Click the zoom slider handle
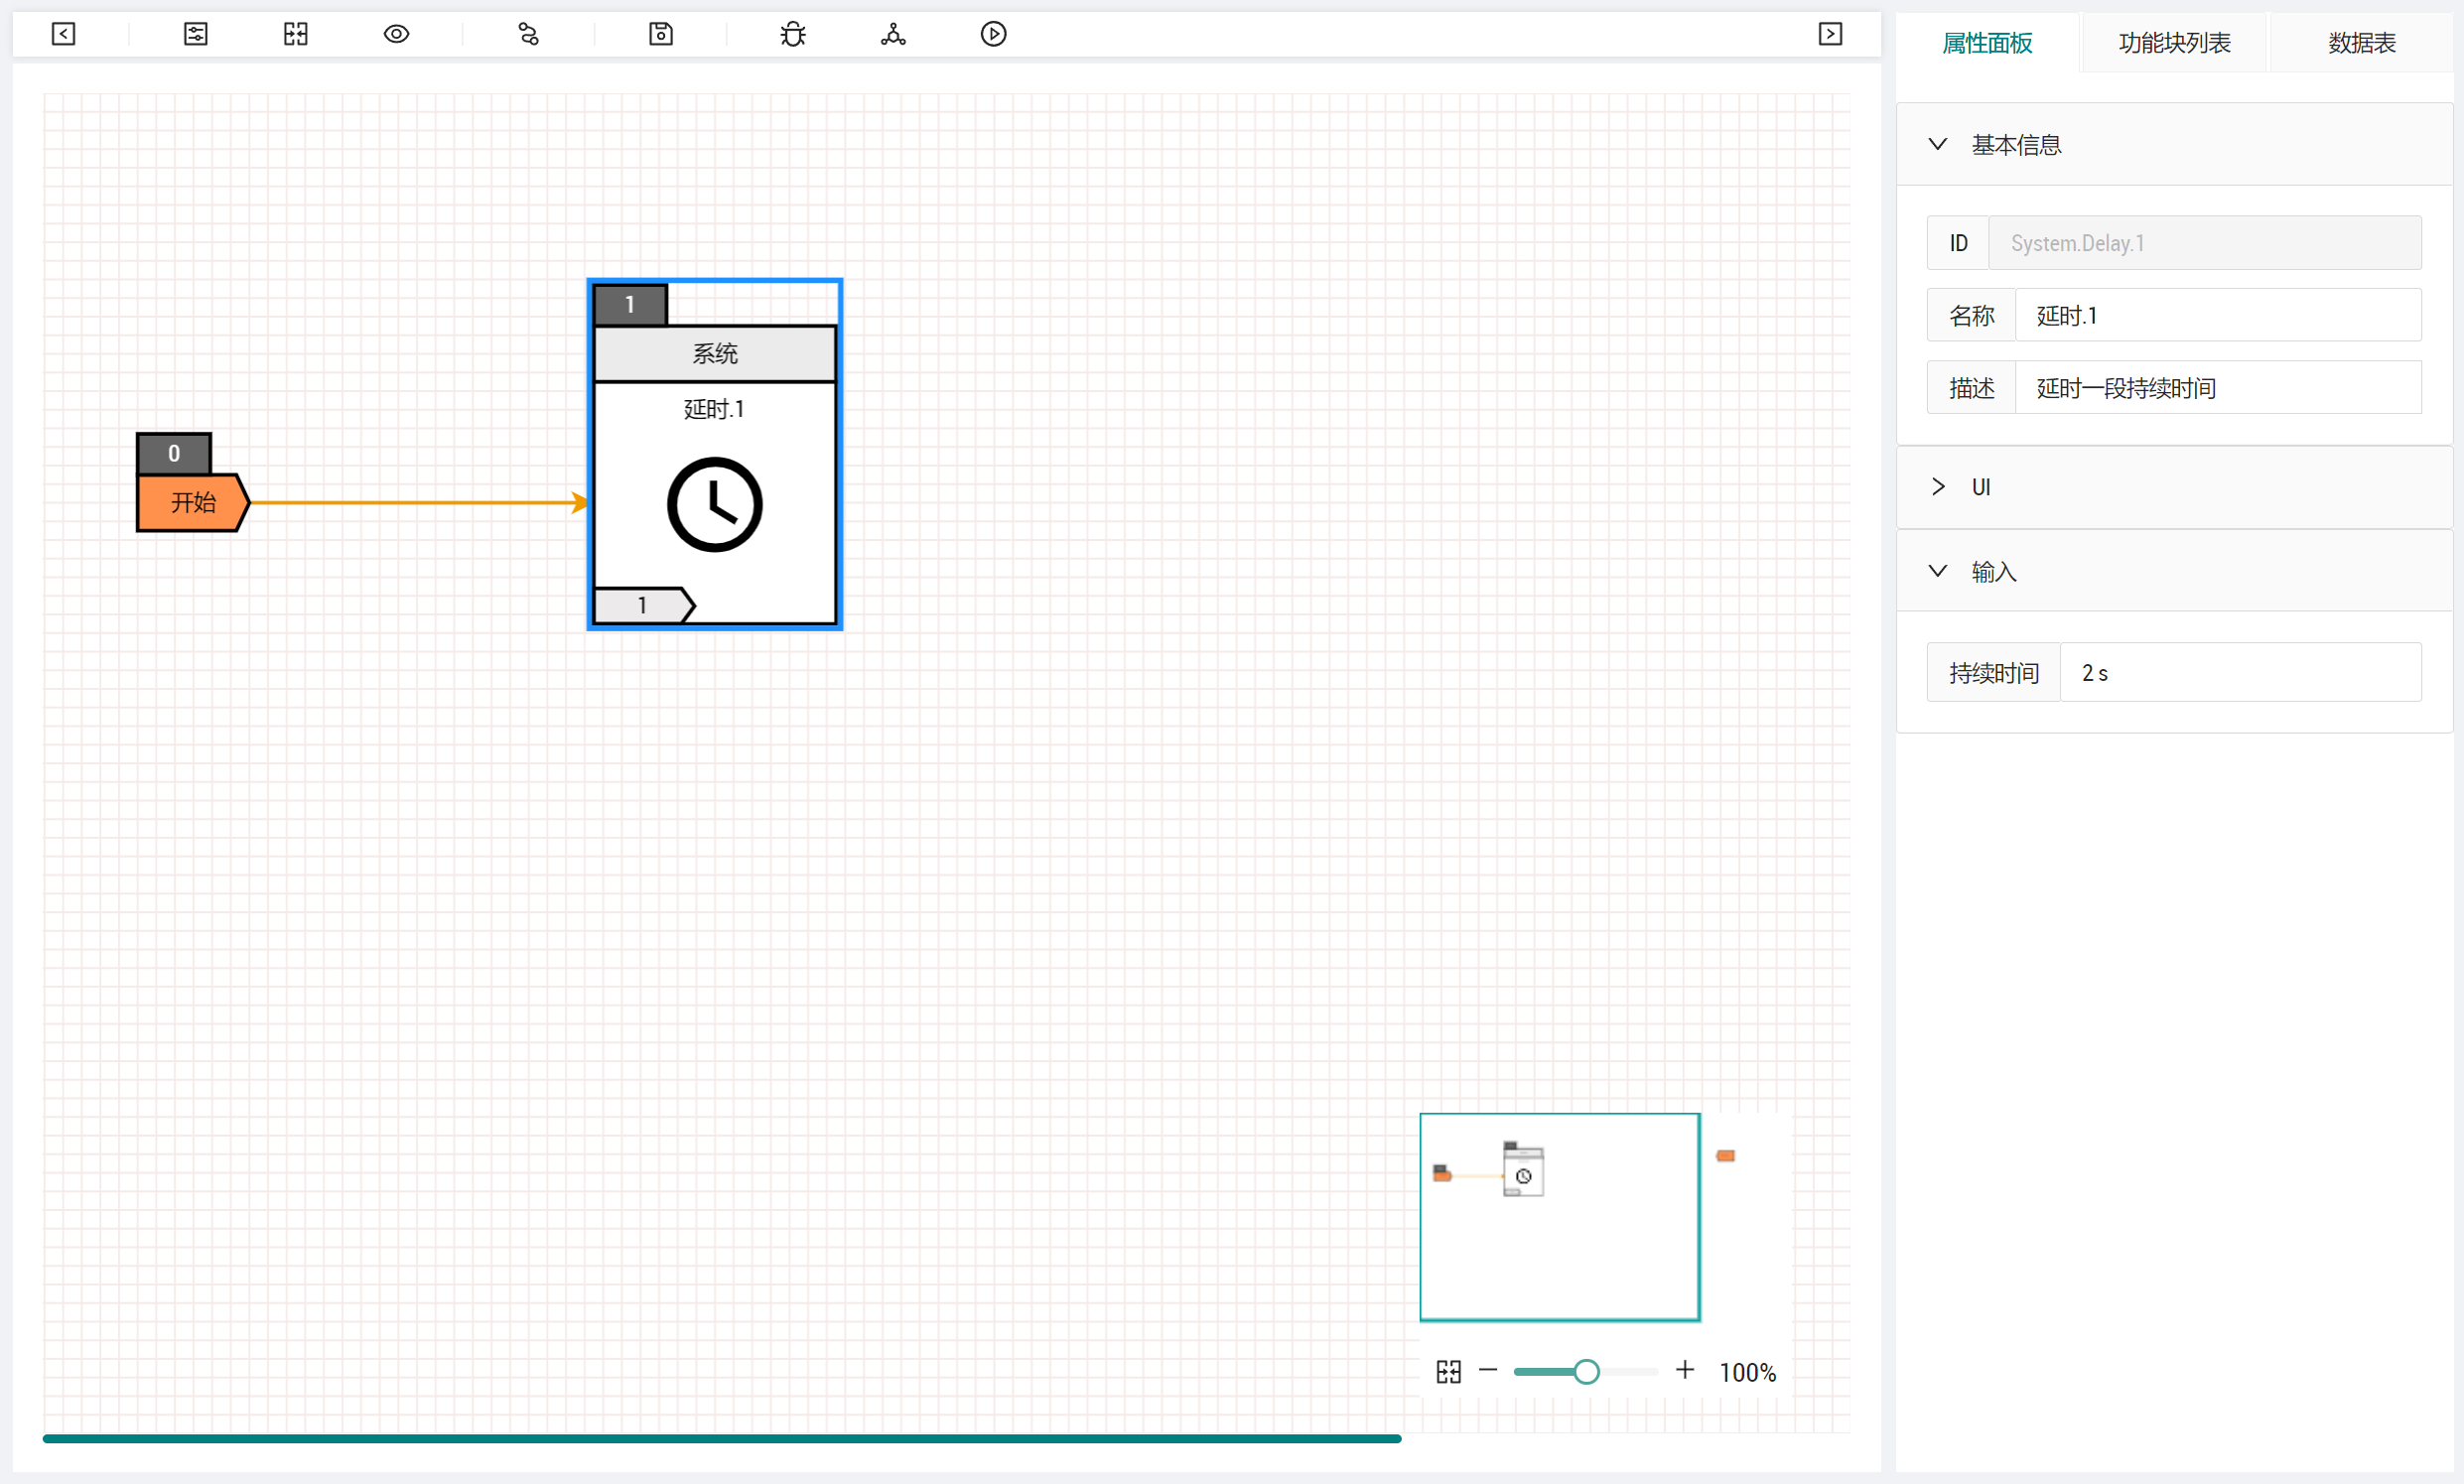Screen dimensions: 2464x1484 [1586, 1371]
